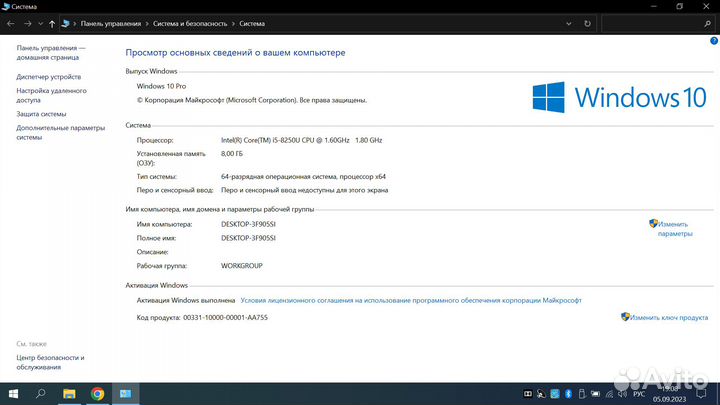Open the recent locations dropdown arrow
Viewport: 720px width, 405px height.
[x=40, y=24]
